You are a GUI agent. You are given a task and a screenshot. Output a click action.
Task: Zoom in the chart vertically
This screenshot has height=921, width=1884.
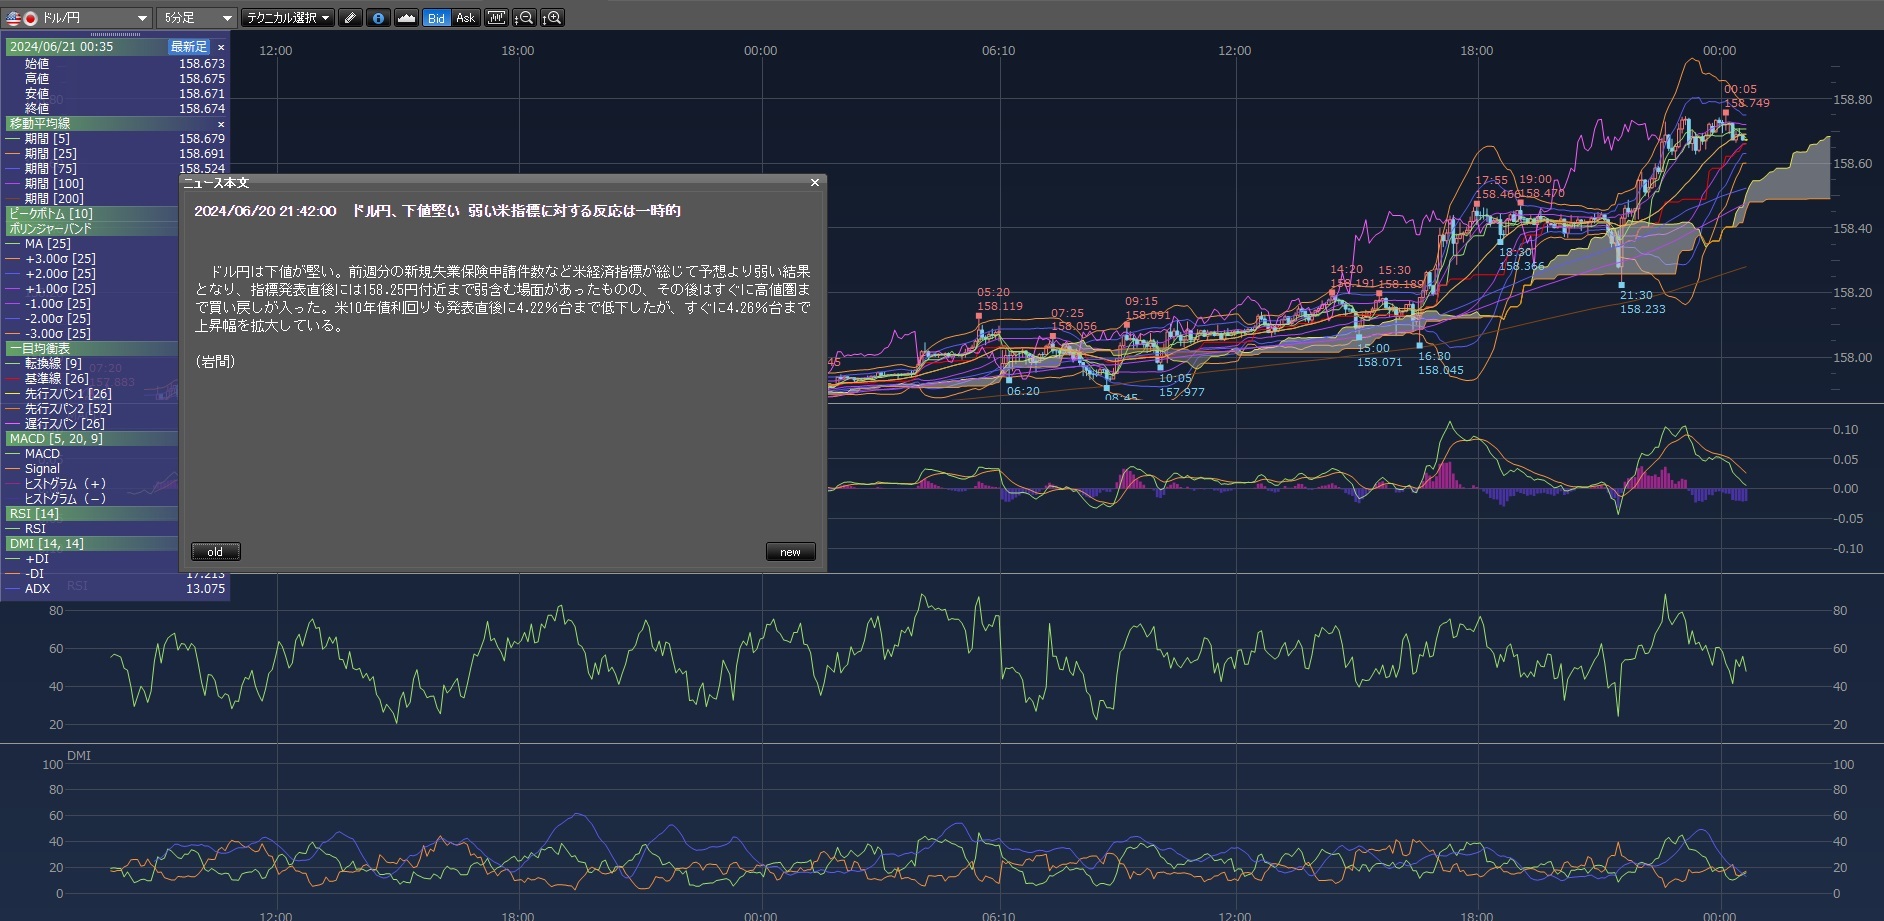(552, 18)
